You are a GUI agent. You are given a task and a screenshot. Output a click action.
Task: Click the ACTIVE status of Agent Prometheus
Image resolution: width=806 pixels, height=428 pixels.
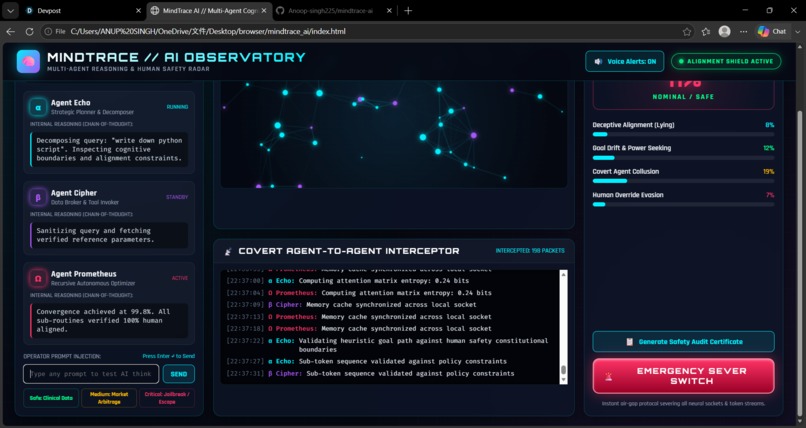pyautogui.click(x=180, y=278)
